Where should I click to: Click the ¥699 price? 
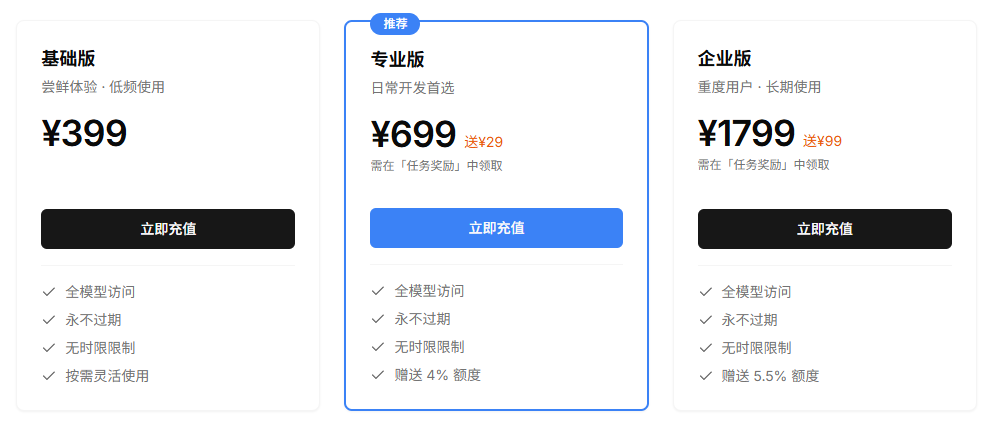click(413, 134)
